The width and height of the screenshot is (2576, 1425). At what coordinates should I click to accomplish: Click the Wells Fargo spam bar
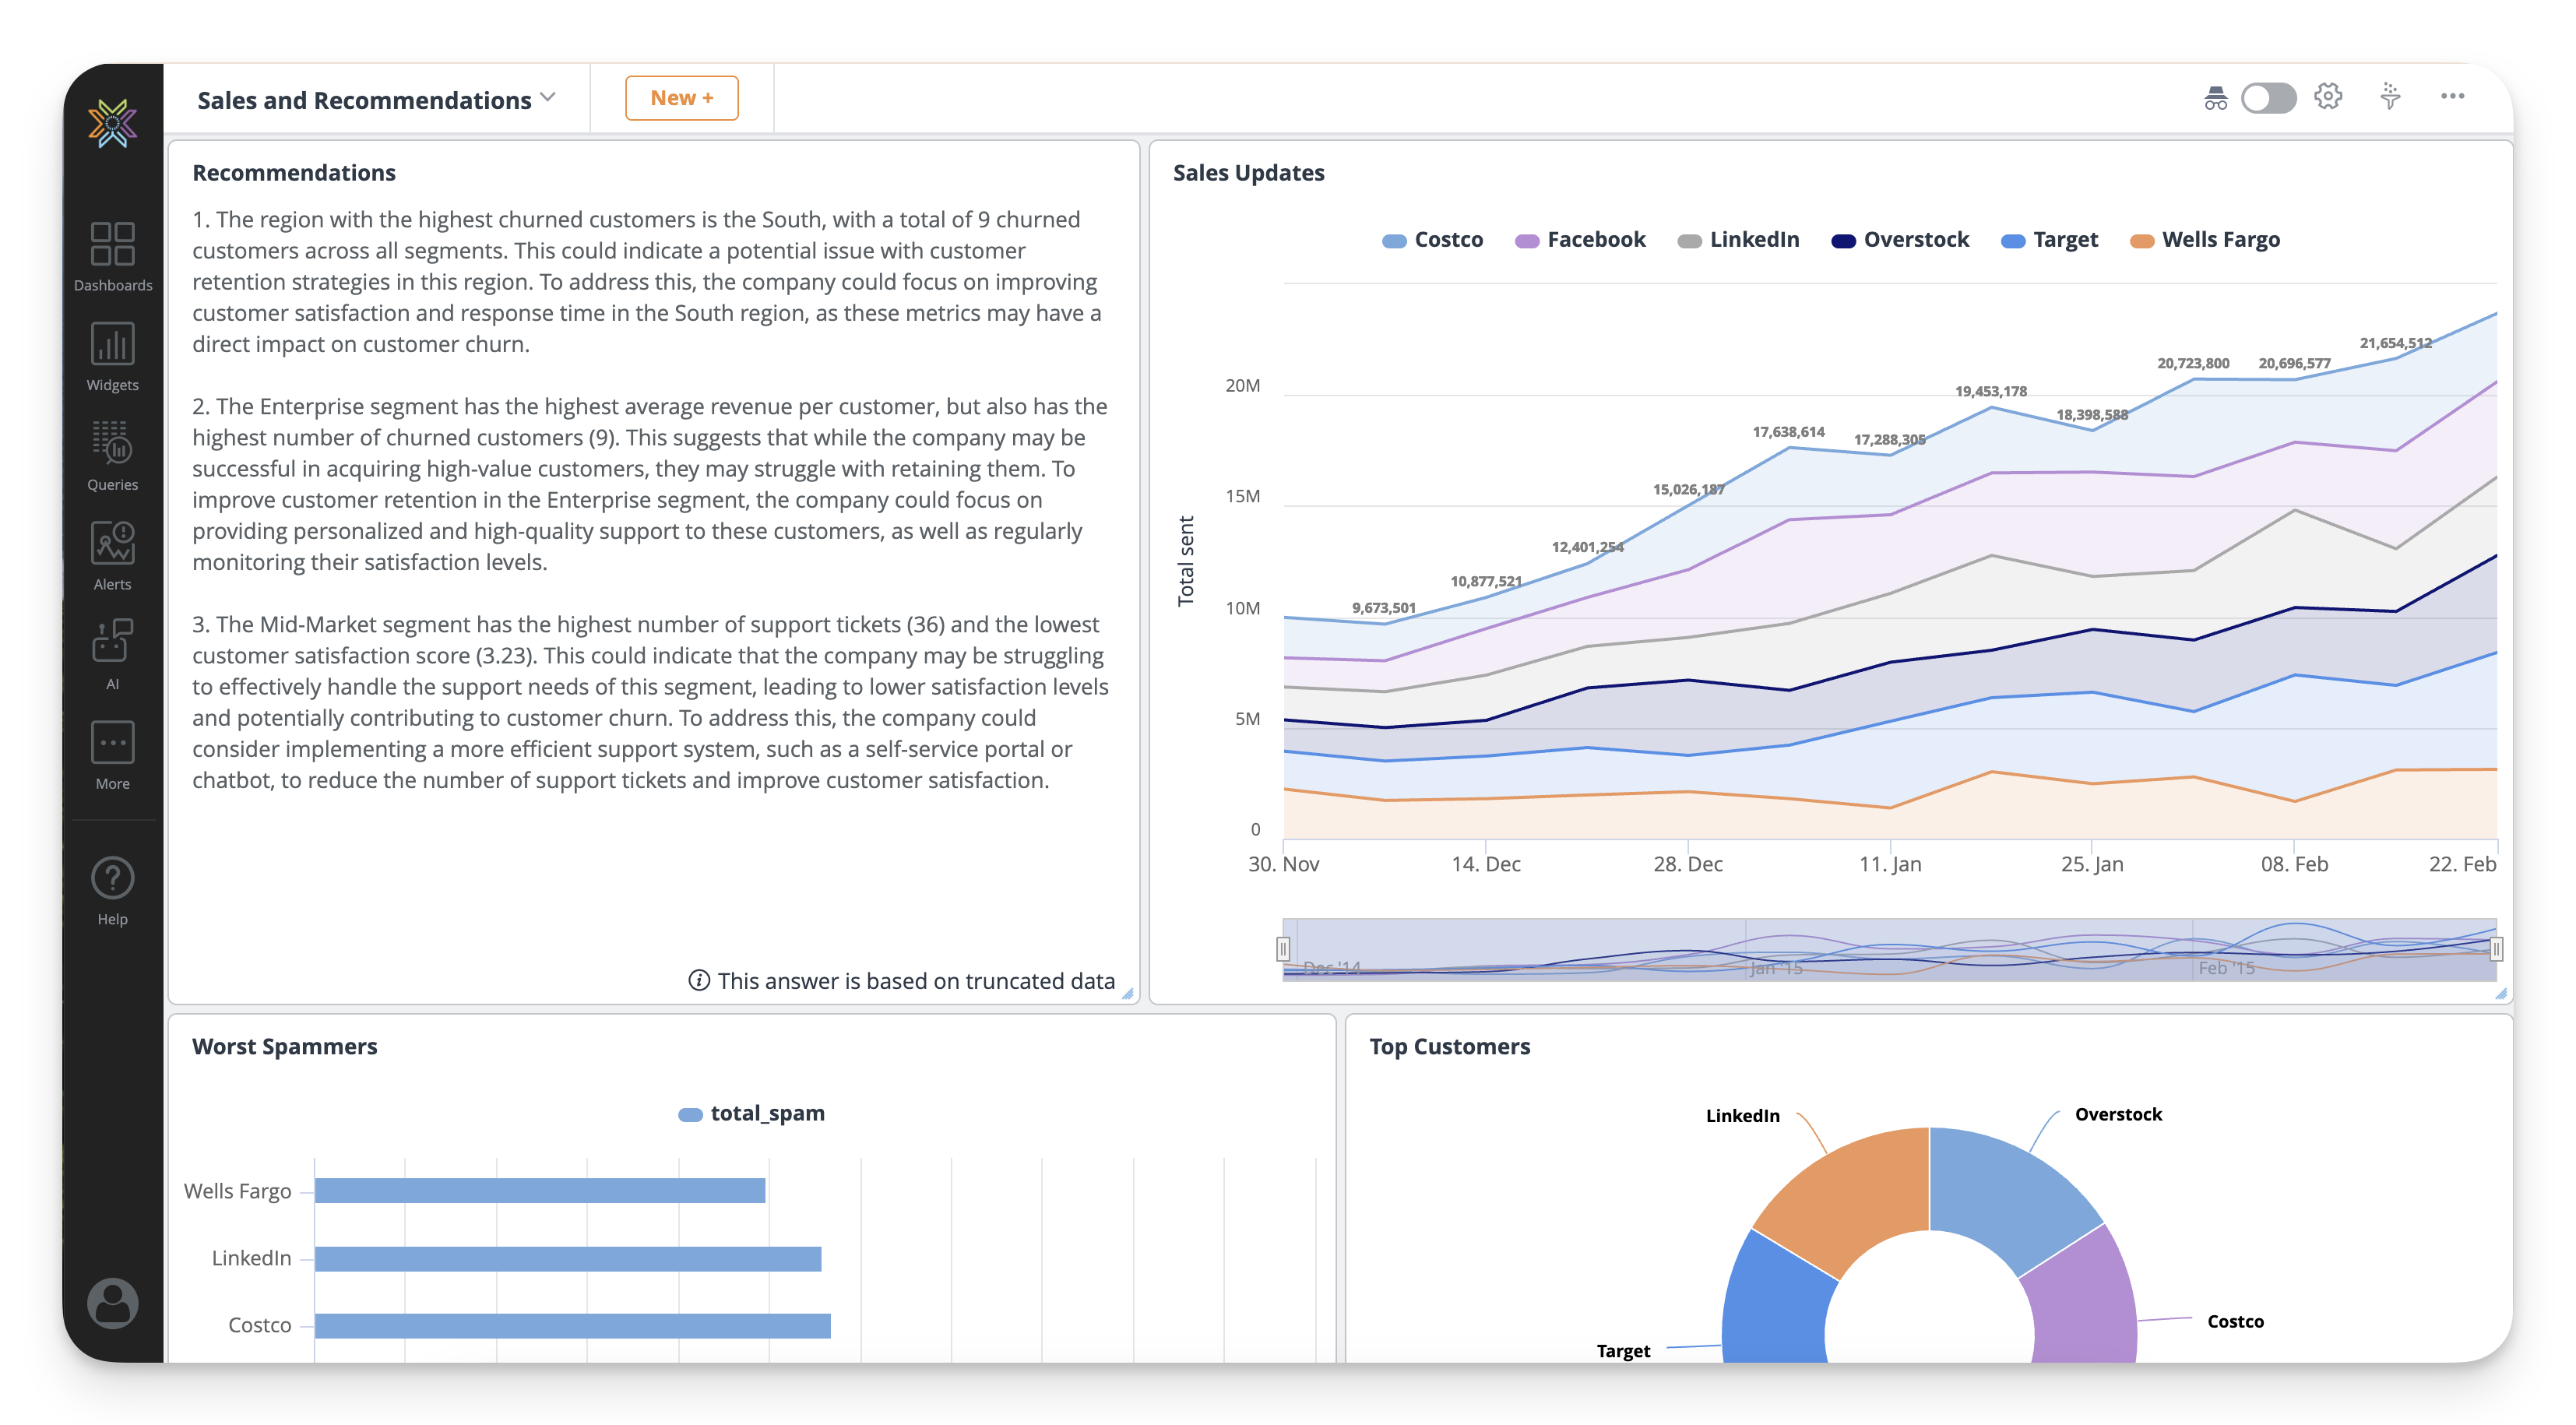(540, 1190)
